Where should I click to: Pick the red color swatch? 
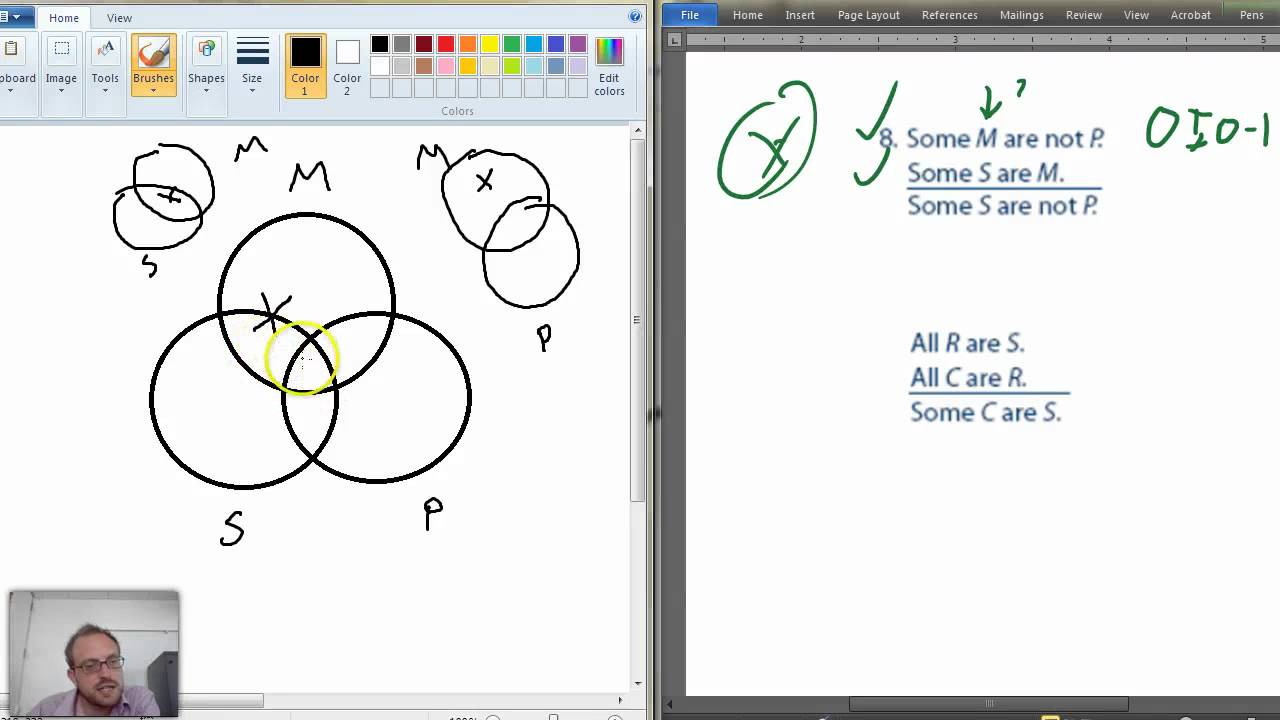pyautogui.click(x=446, y=44)
